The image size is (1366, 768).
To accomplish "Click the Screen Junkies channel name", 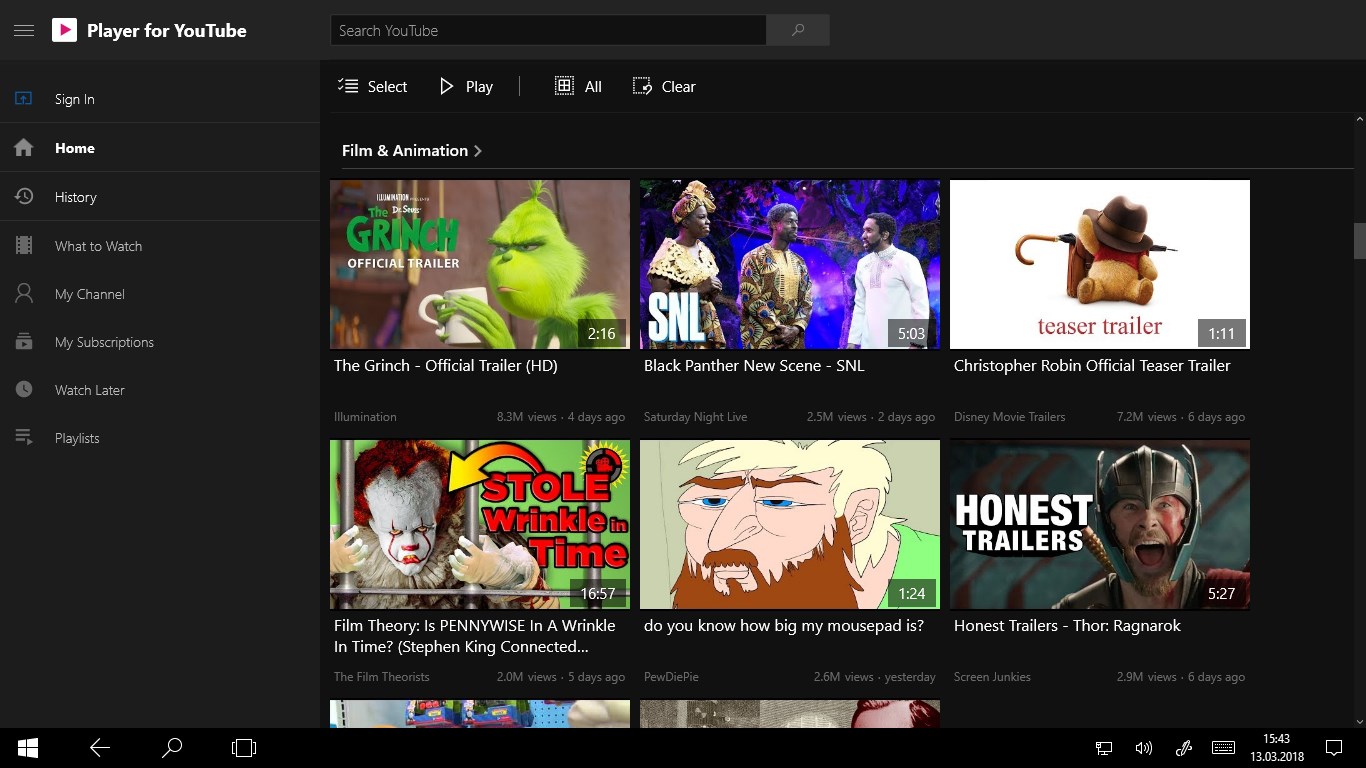I will coord(992,677).
